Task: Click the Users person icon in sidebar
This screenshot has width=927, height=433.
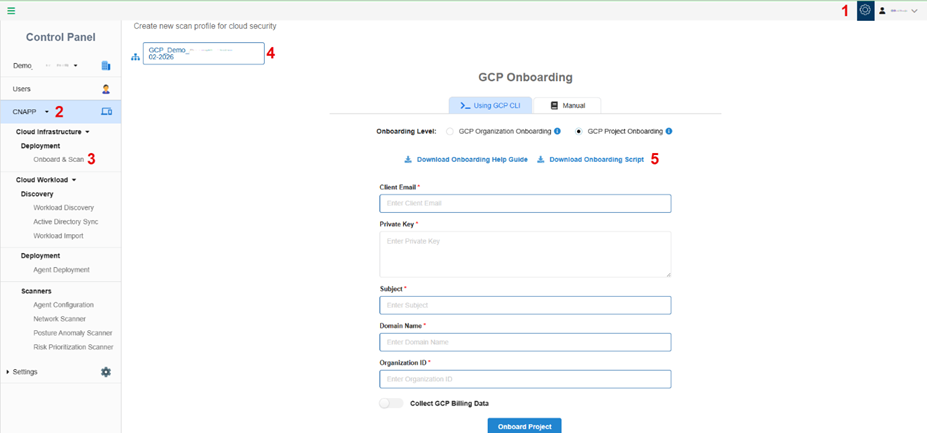Action: 106,89
